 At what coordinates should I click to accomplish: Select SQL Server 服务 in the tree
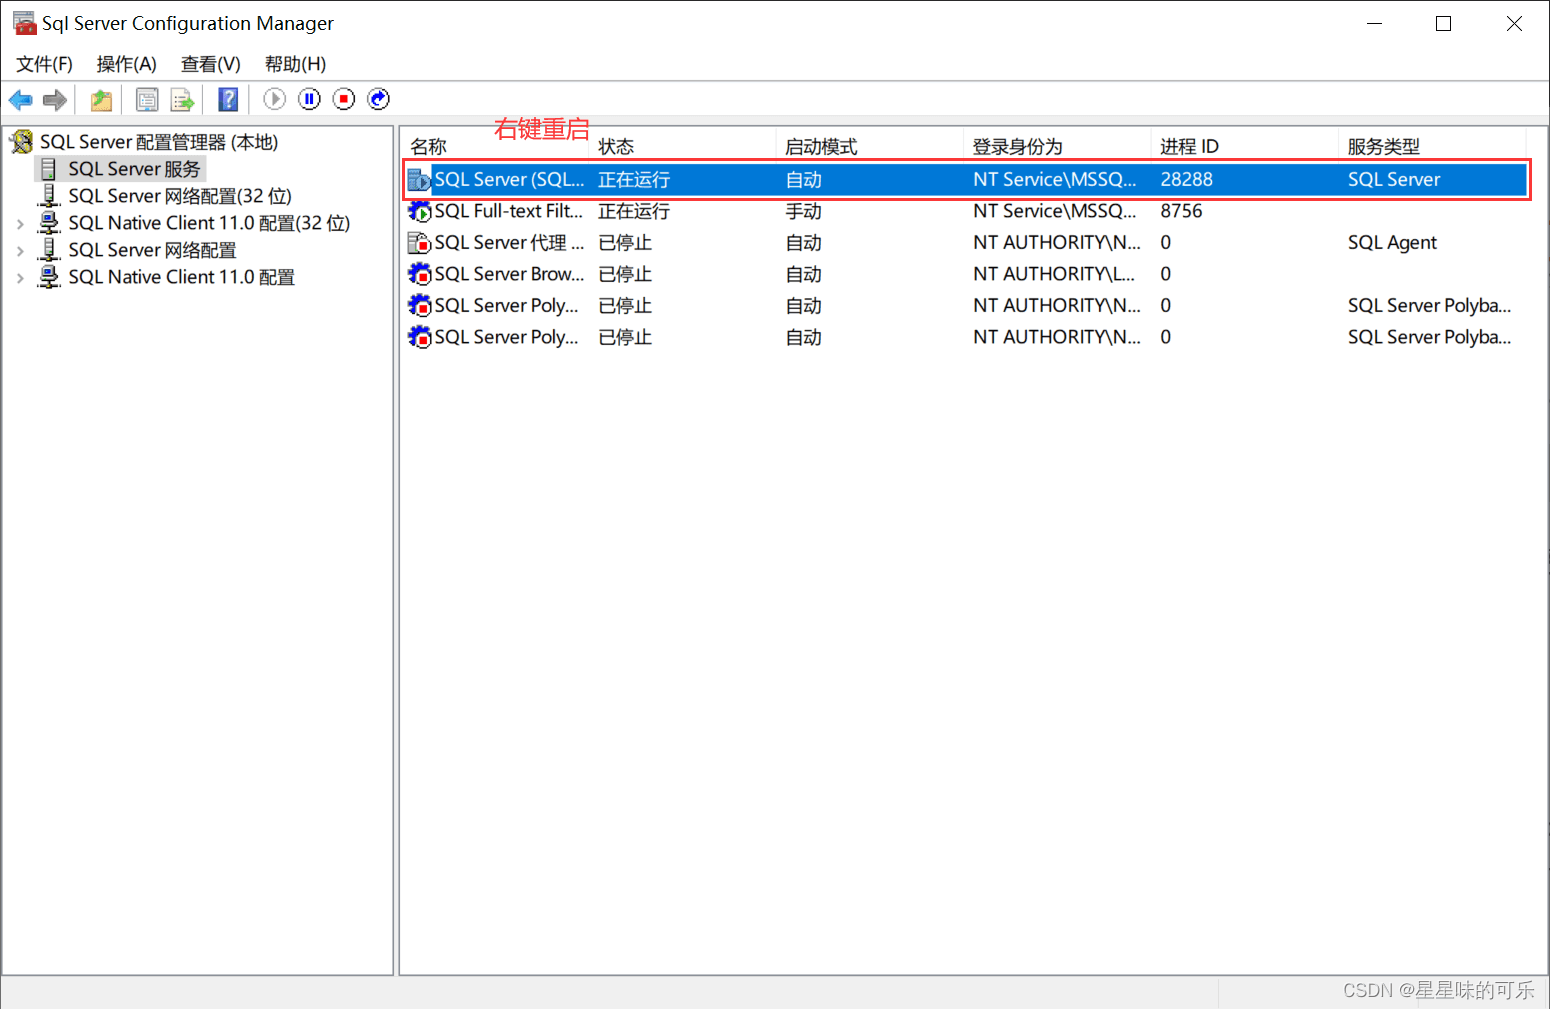134,169
